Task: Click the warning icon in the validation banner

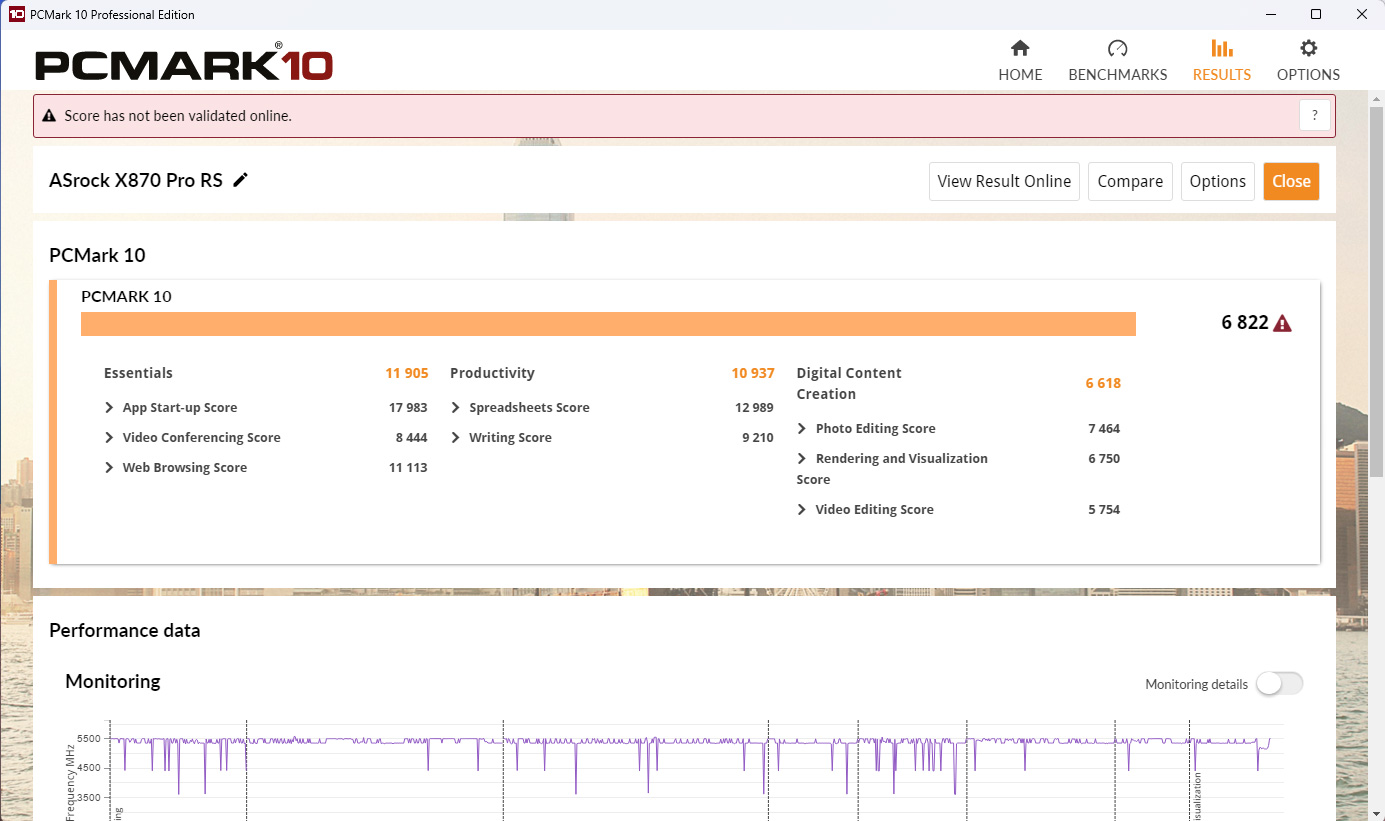Action: 50,116
